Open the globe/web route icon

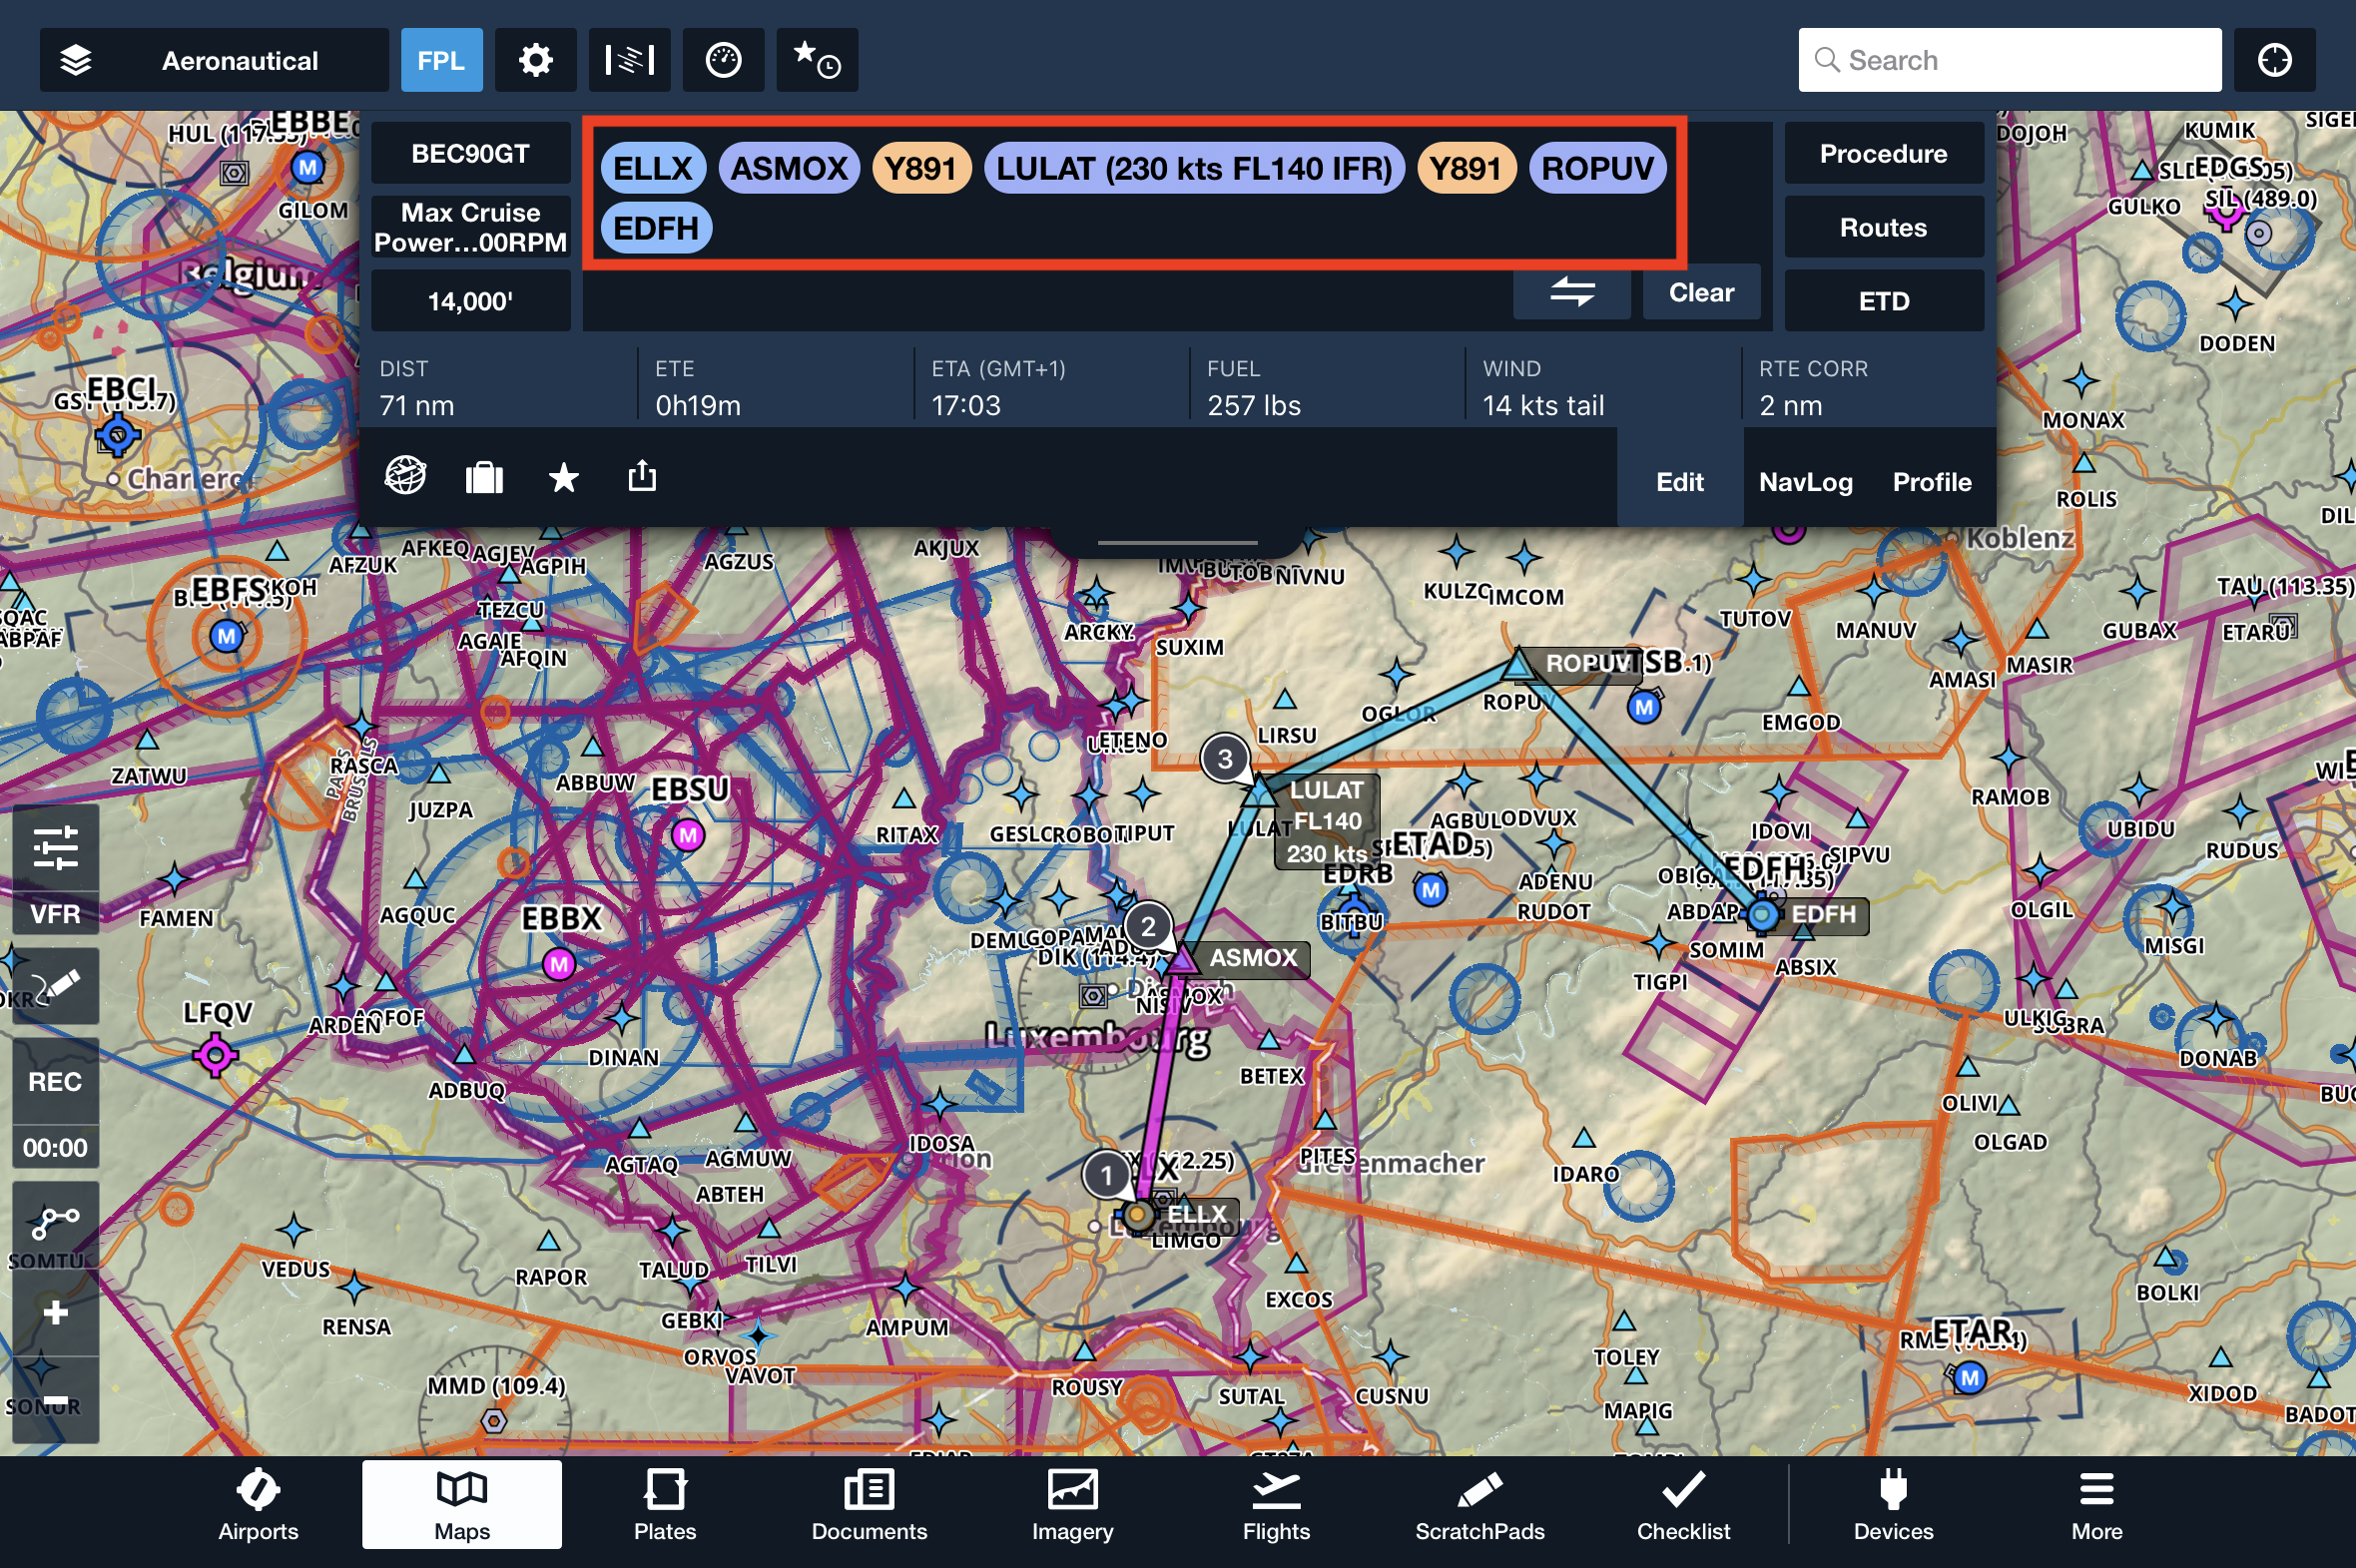[x=405, y=476]
